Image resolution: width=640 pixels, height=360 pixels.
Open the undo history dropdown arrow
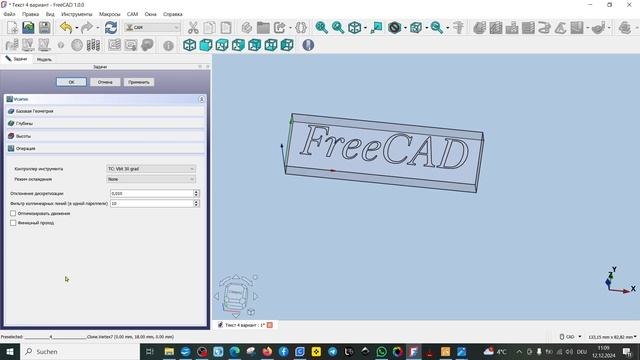click(x=76, y=28)
